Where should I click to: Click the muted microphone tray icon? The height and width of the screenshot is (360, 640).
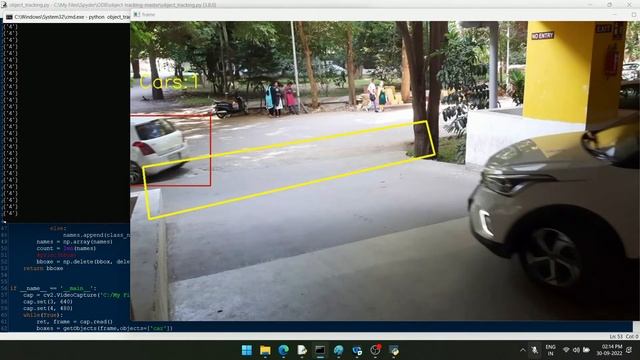(x=534, y=350)
